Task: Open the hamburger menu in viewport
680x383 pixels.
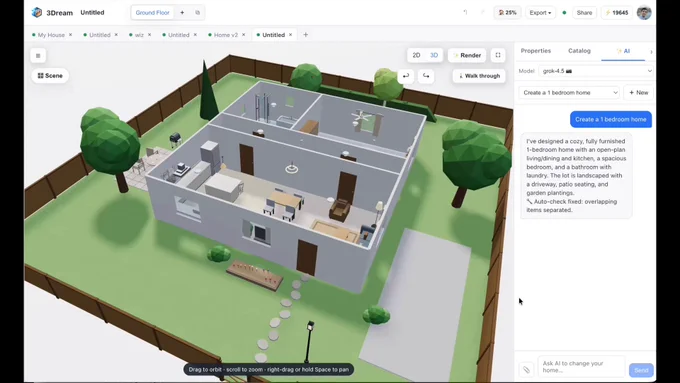Action: click(x=38, y=56)
